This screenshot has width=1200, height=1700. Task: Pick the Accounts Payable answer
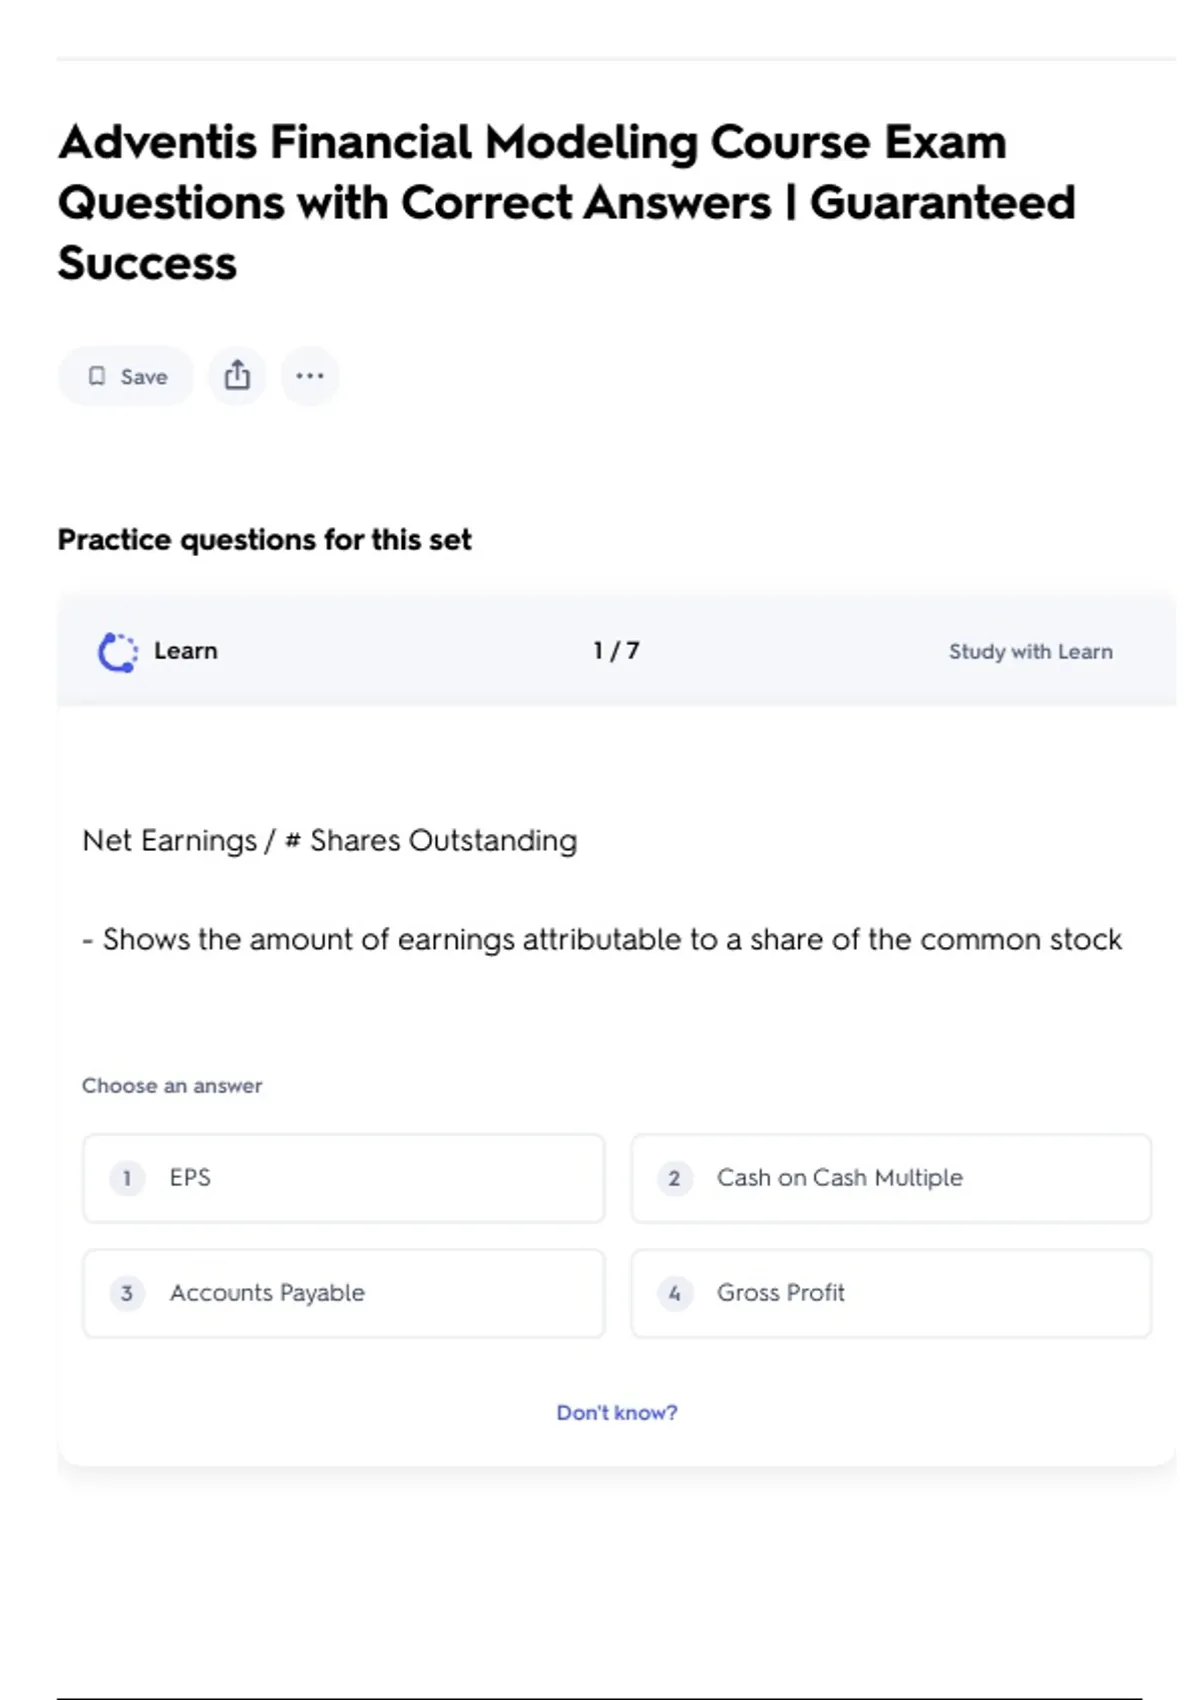tap(343, 1293)
